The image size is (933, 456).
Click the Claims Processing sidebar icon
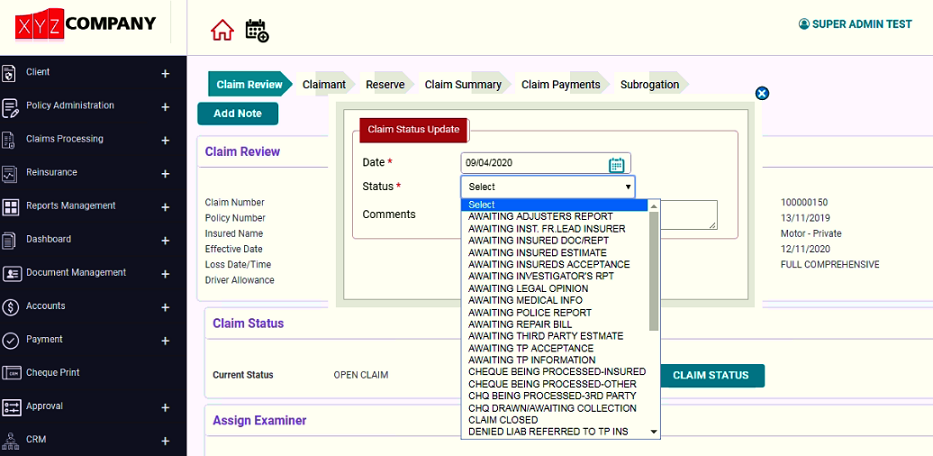pyautogui.click(x=11, y=139)
